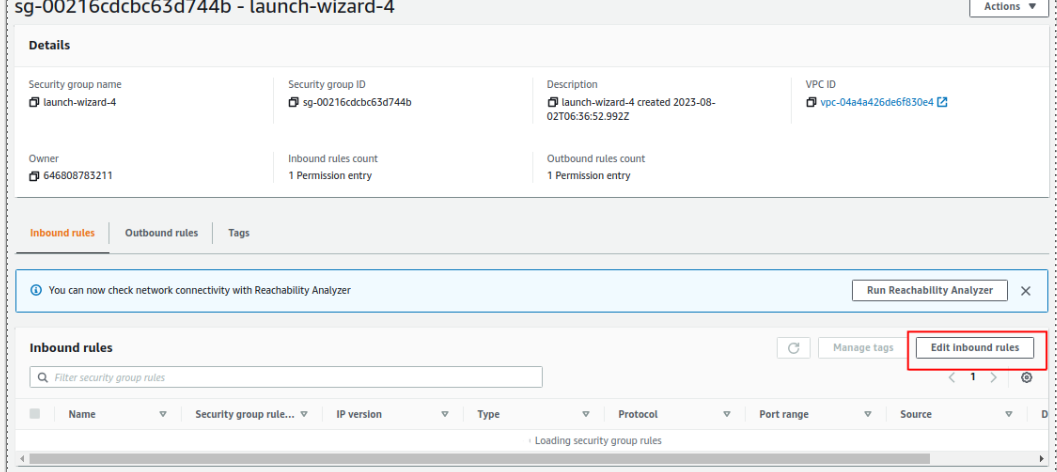The height and width of the screenshot is (472, 1057).
Task: Copy the owner account number
Action: click(34, 176)
